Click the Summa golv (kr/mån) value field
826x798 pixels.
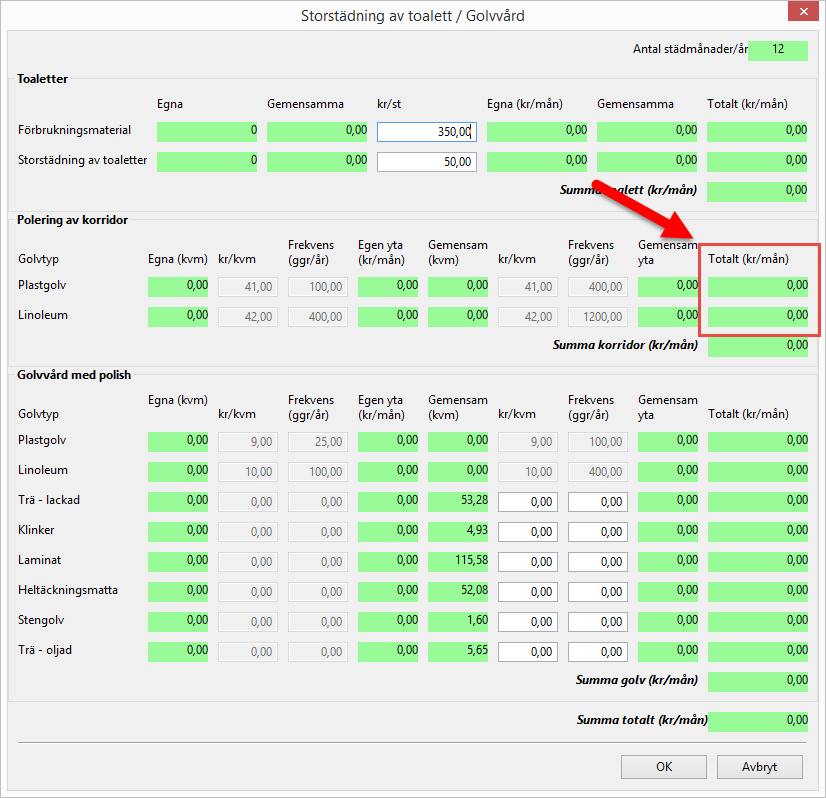(x=757, y=681)
